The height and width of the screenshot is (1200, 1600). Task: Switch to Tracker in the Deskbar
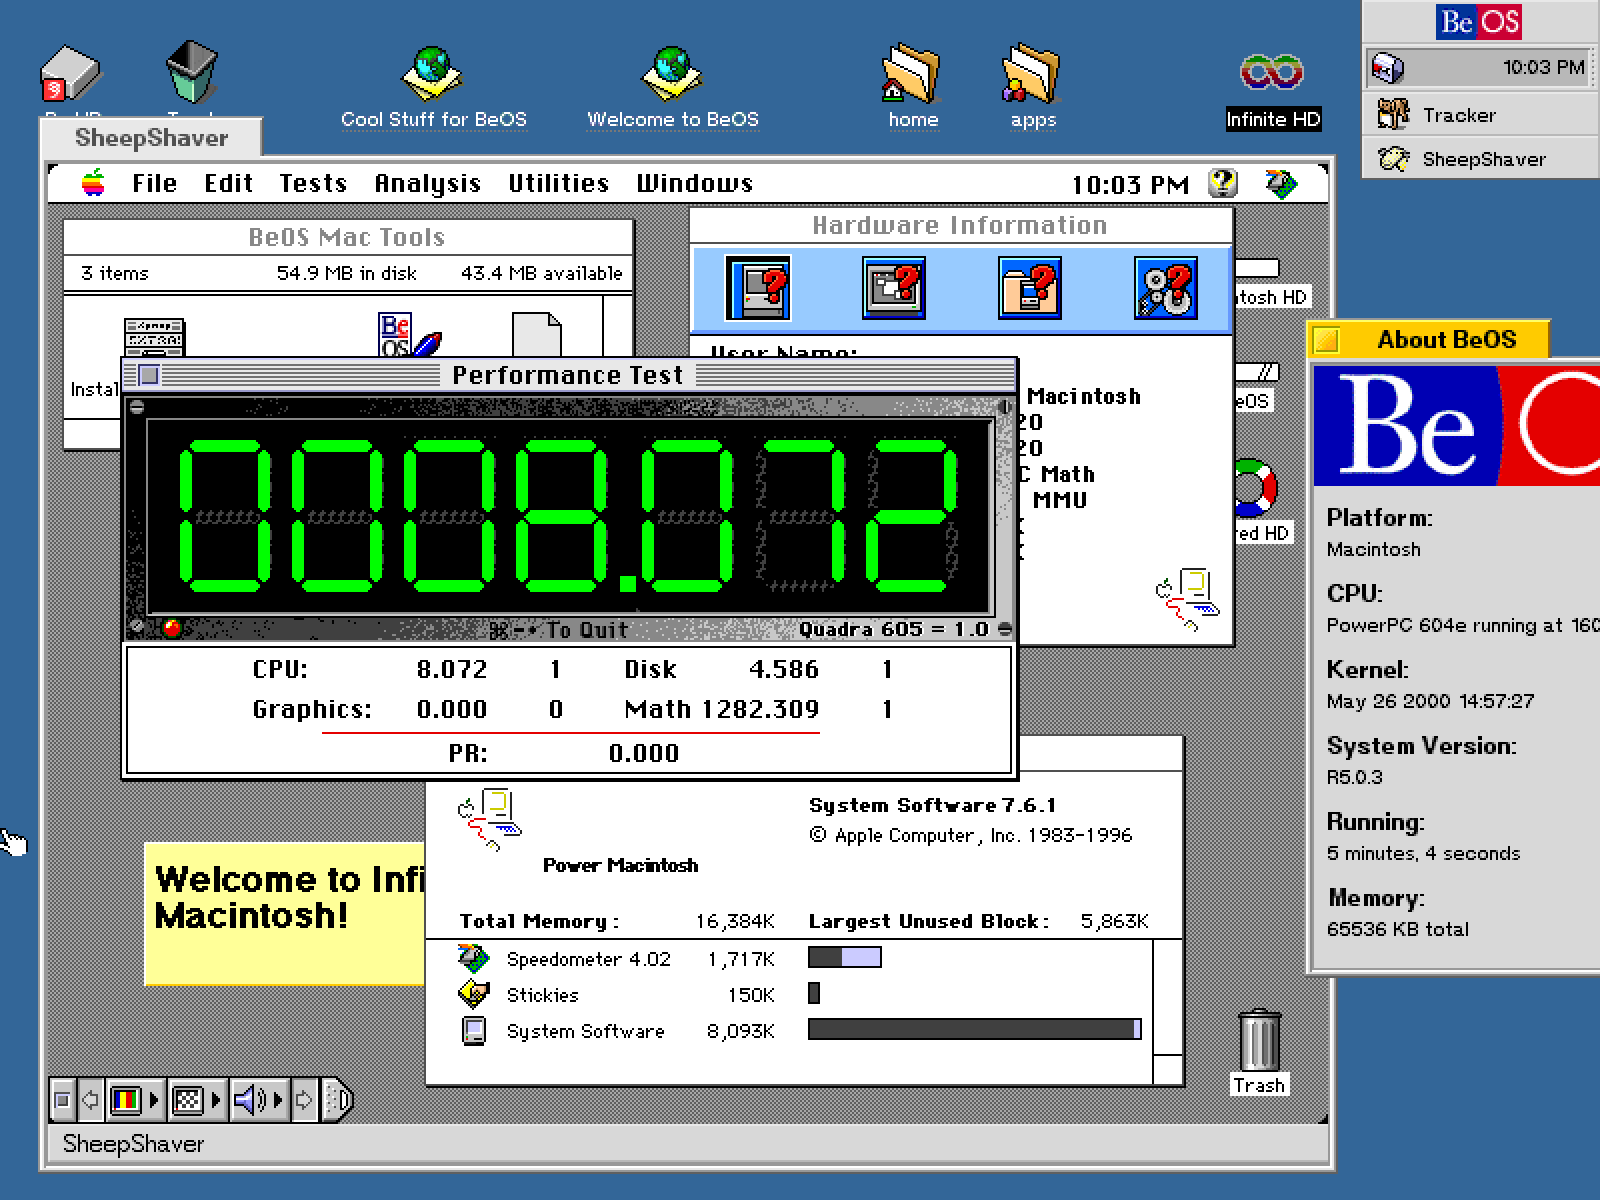[1480, 115]
